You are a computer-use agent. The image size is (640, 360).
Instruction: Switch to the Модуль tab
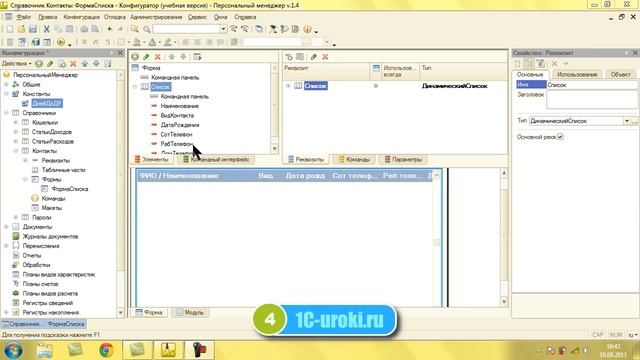(x=190, y=312)
